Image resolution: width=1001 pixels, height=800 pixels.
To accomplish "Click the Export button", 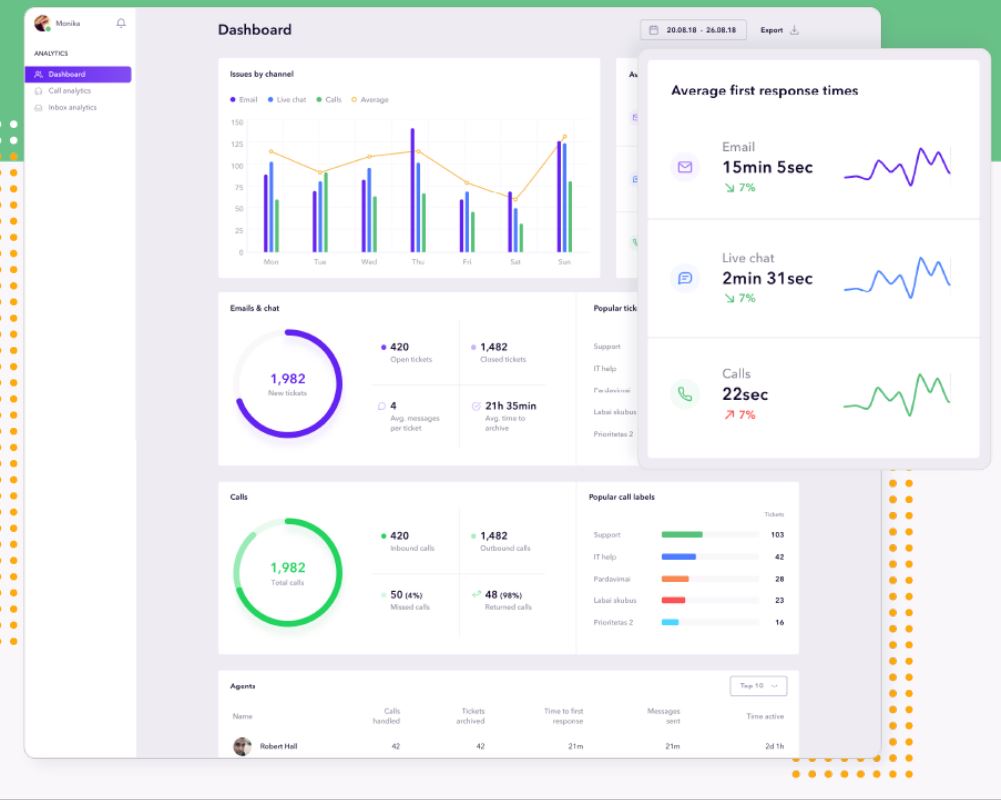I will (x=779, y=30).
